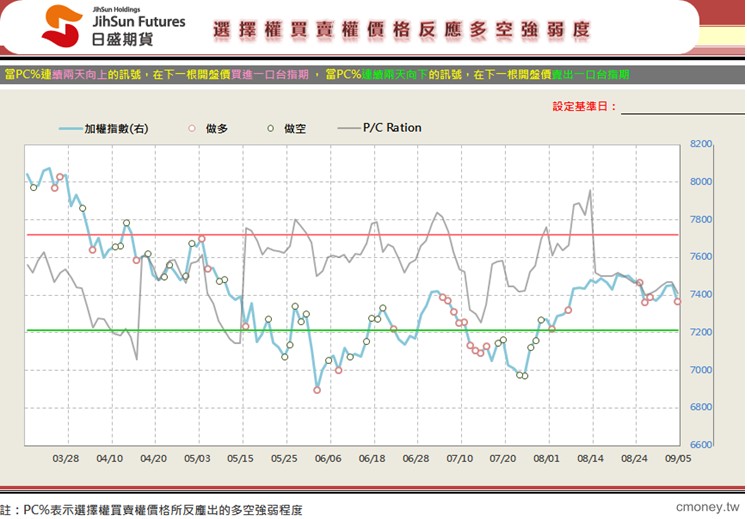
Task: Click the 7200 value on right axis
Action: [701, 332]
